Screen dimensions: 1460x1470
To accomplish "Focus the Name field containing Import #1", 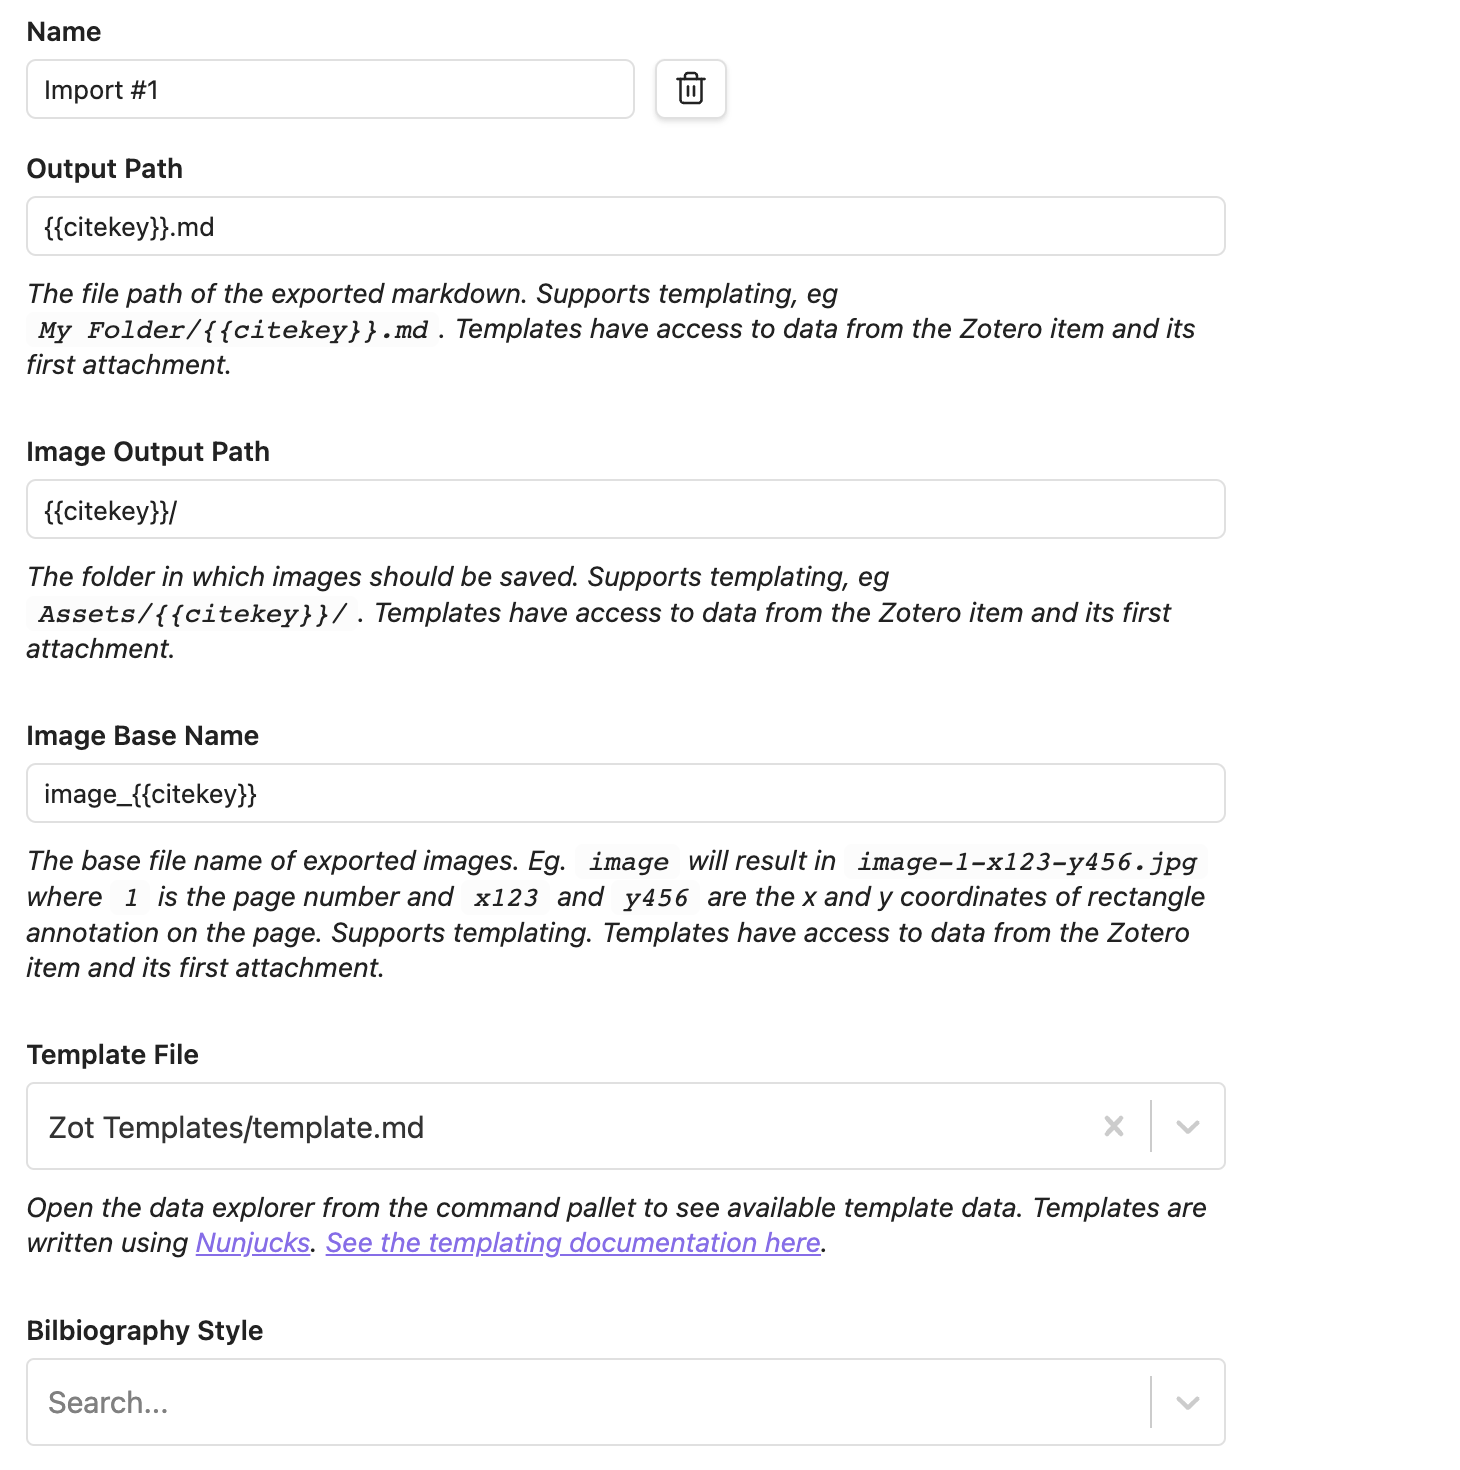I will coord(330,89).
